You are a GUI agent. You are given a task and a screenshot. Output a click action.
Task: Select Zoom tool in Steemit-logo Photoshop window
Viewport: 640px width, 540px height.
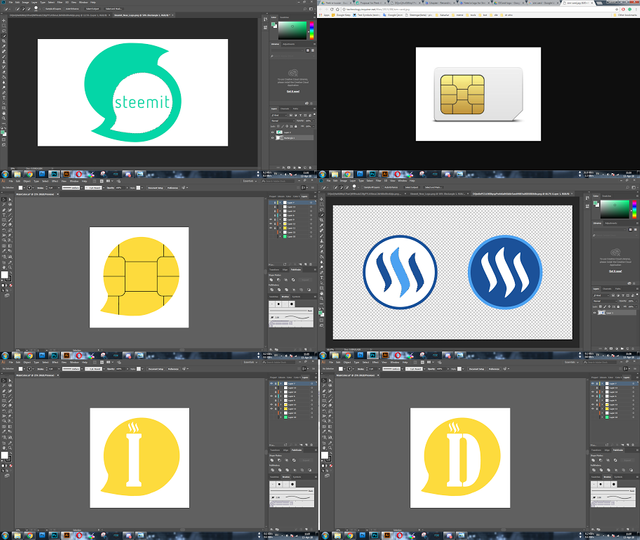coord(4,118)
